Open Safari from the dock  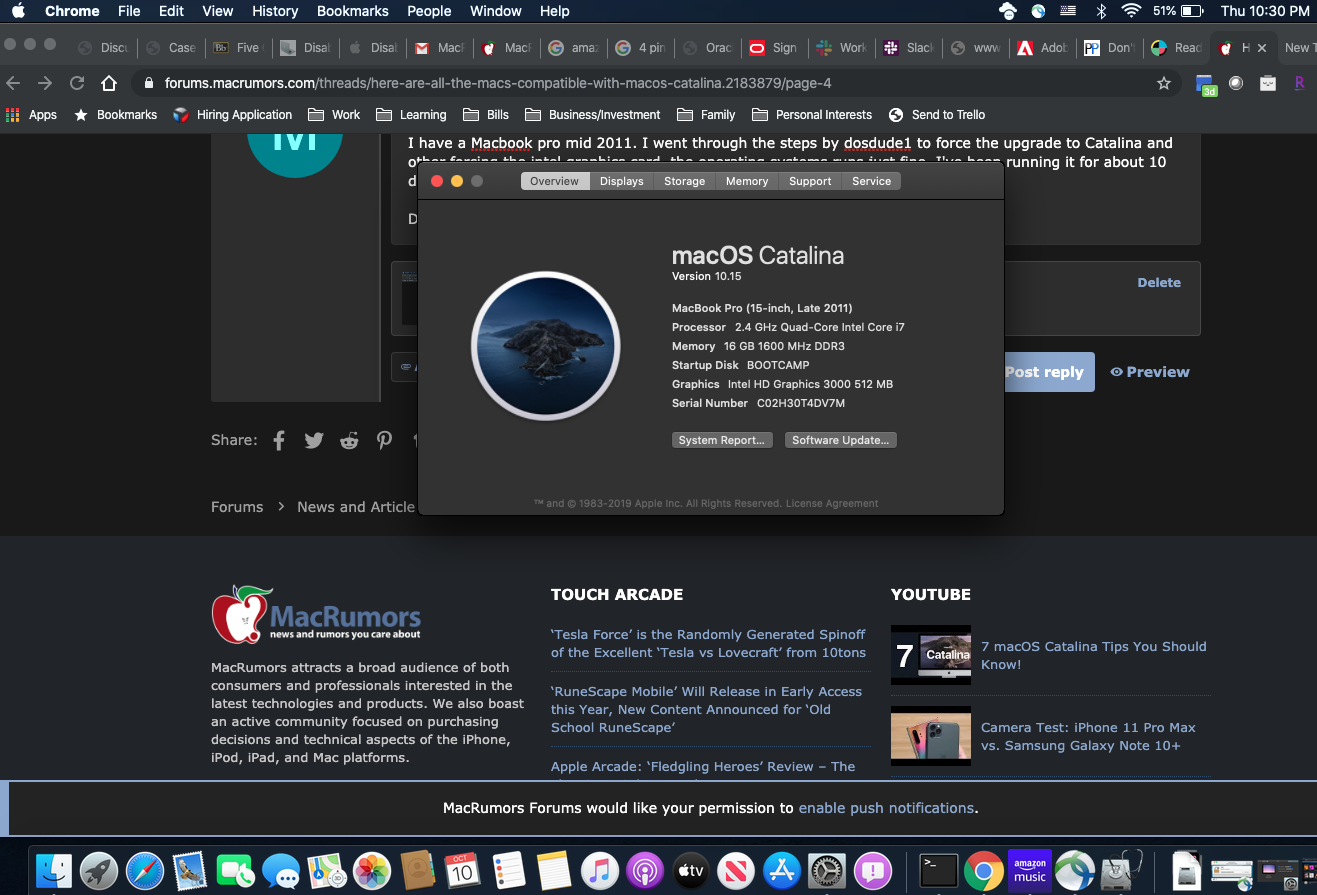pos(145,871)
